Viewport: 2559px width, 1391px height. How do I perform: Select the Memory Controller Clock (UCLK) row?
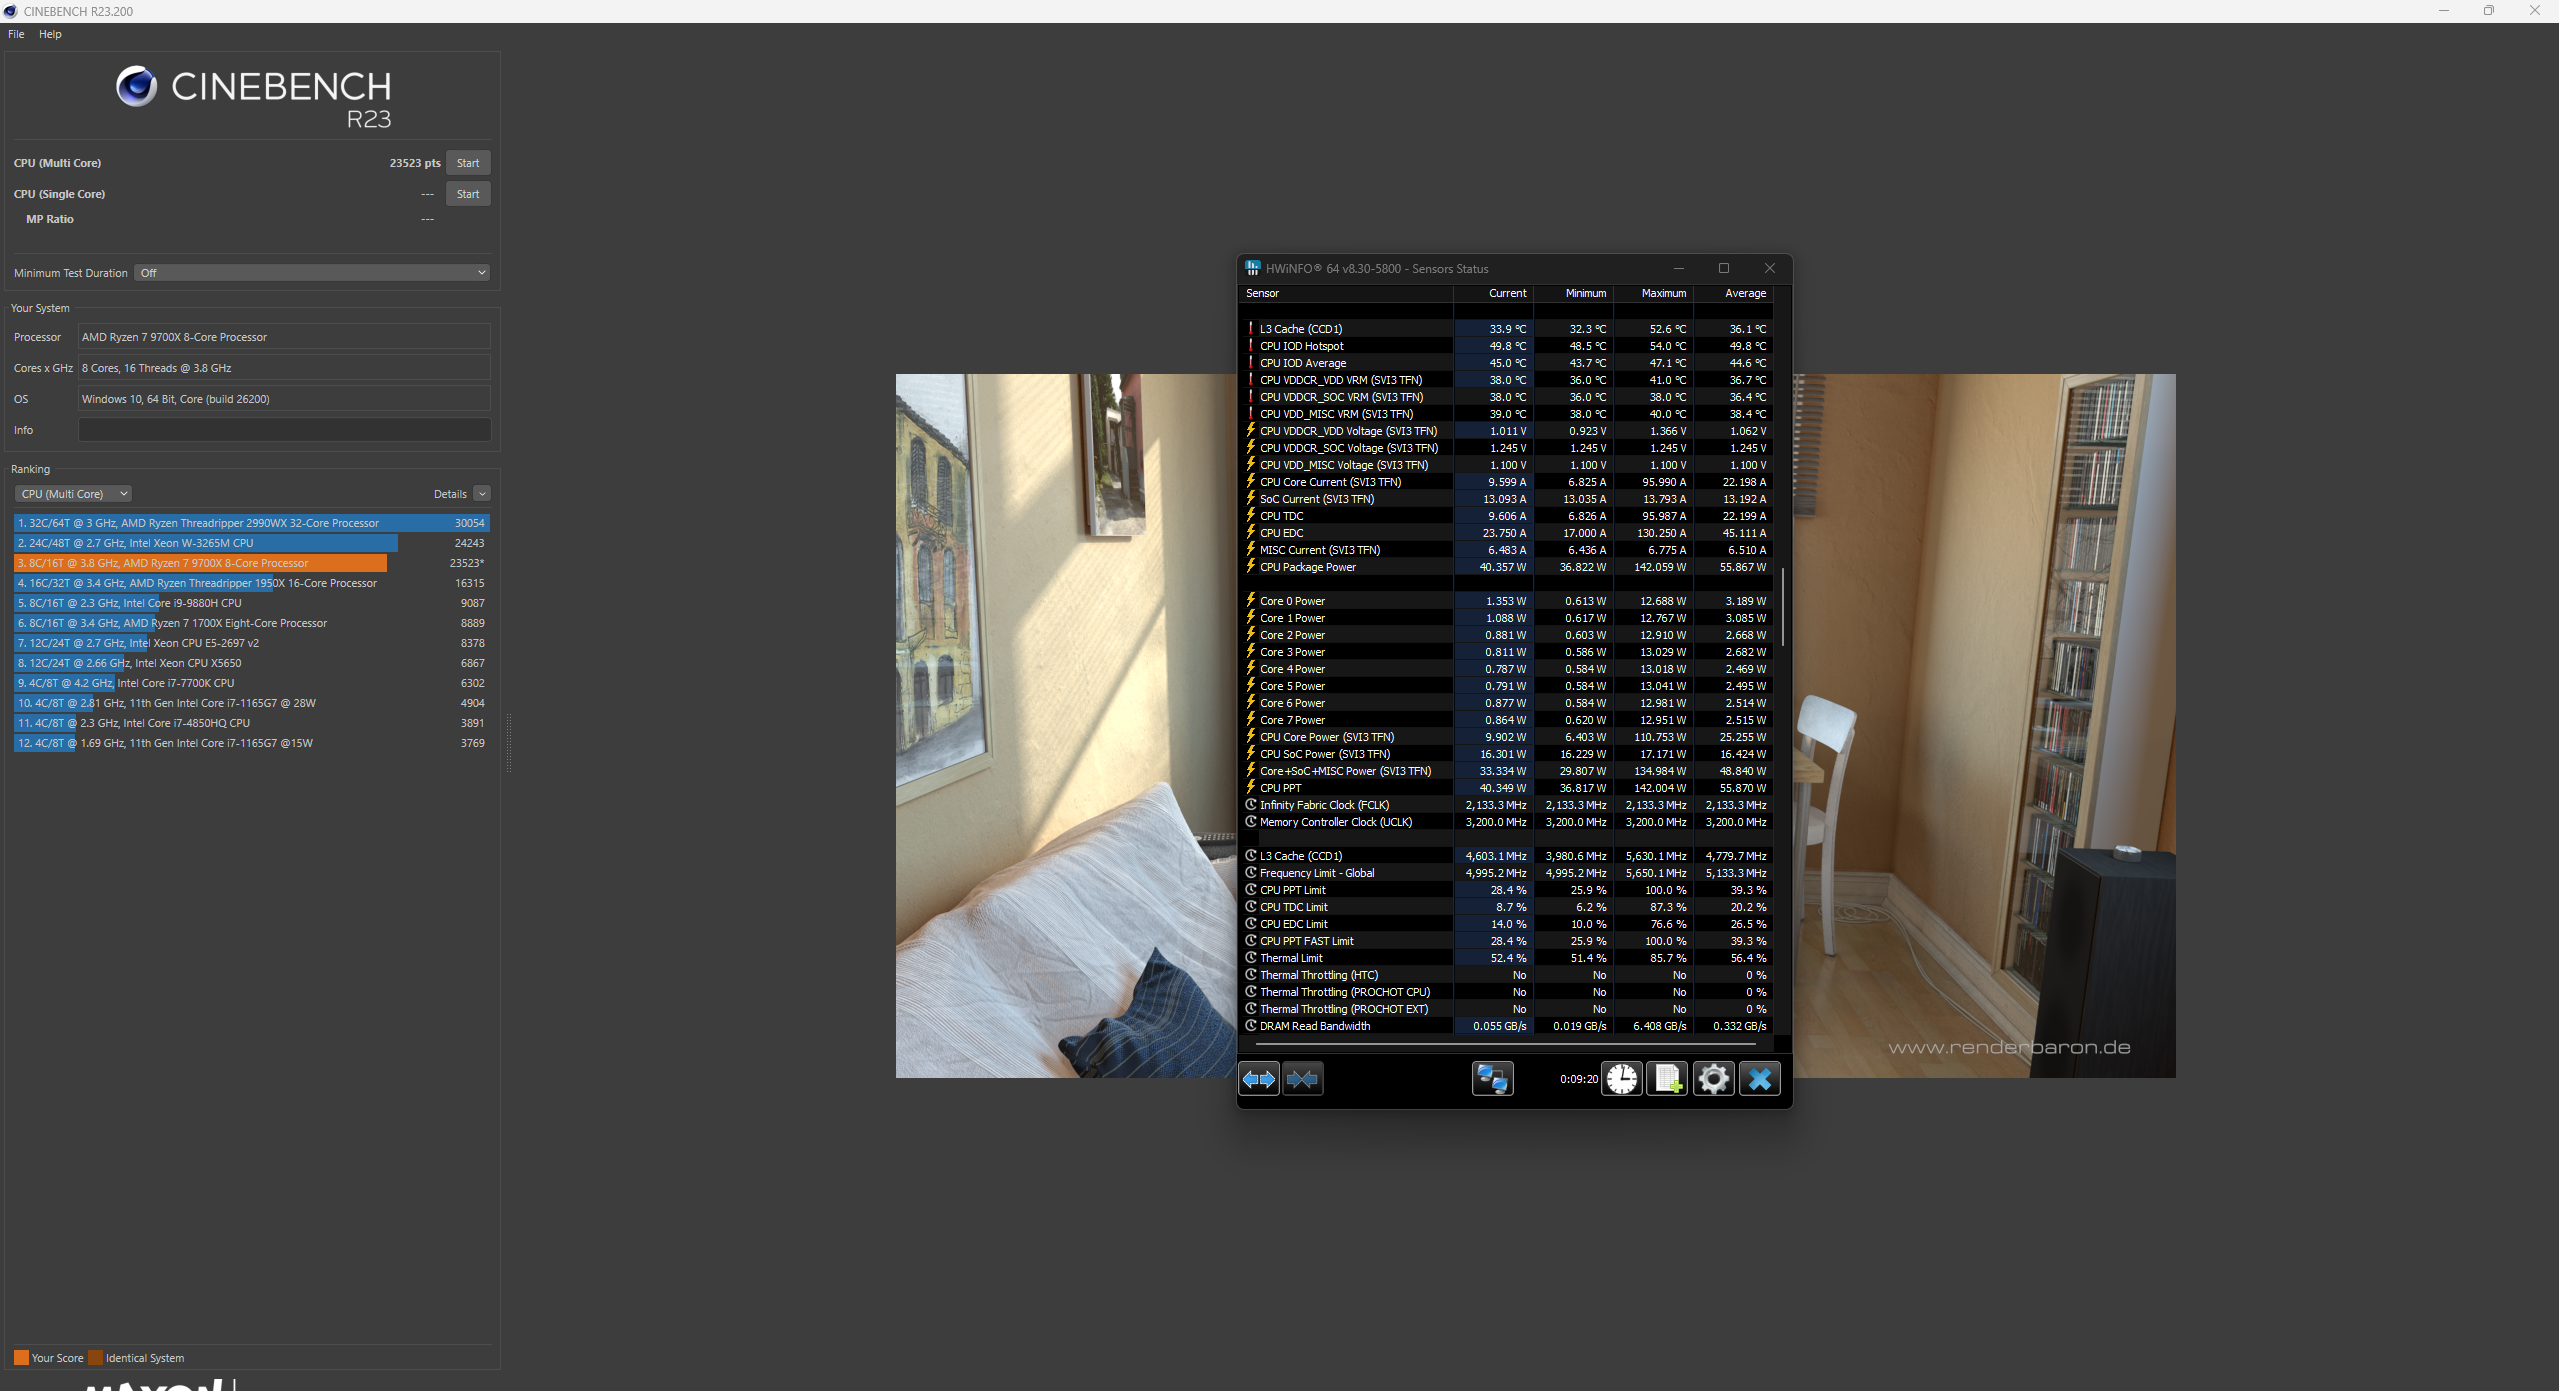click(1506, 822)
